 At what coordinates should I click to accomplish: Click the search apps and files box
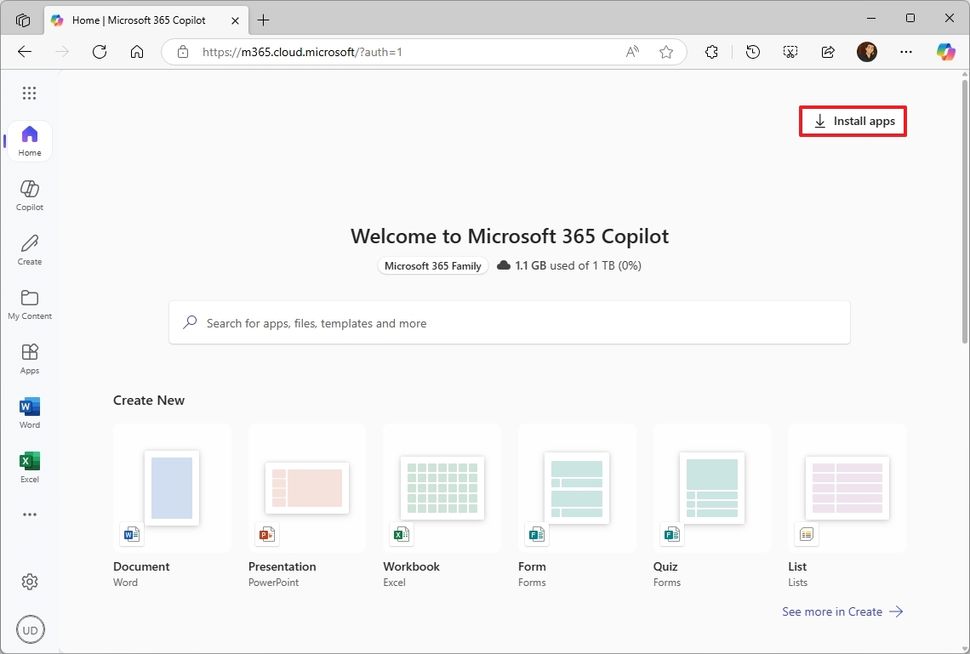(x=509, y=323)
